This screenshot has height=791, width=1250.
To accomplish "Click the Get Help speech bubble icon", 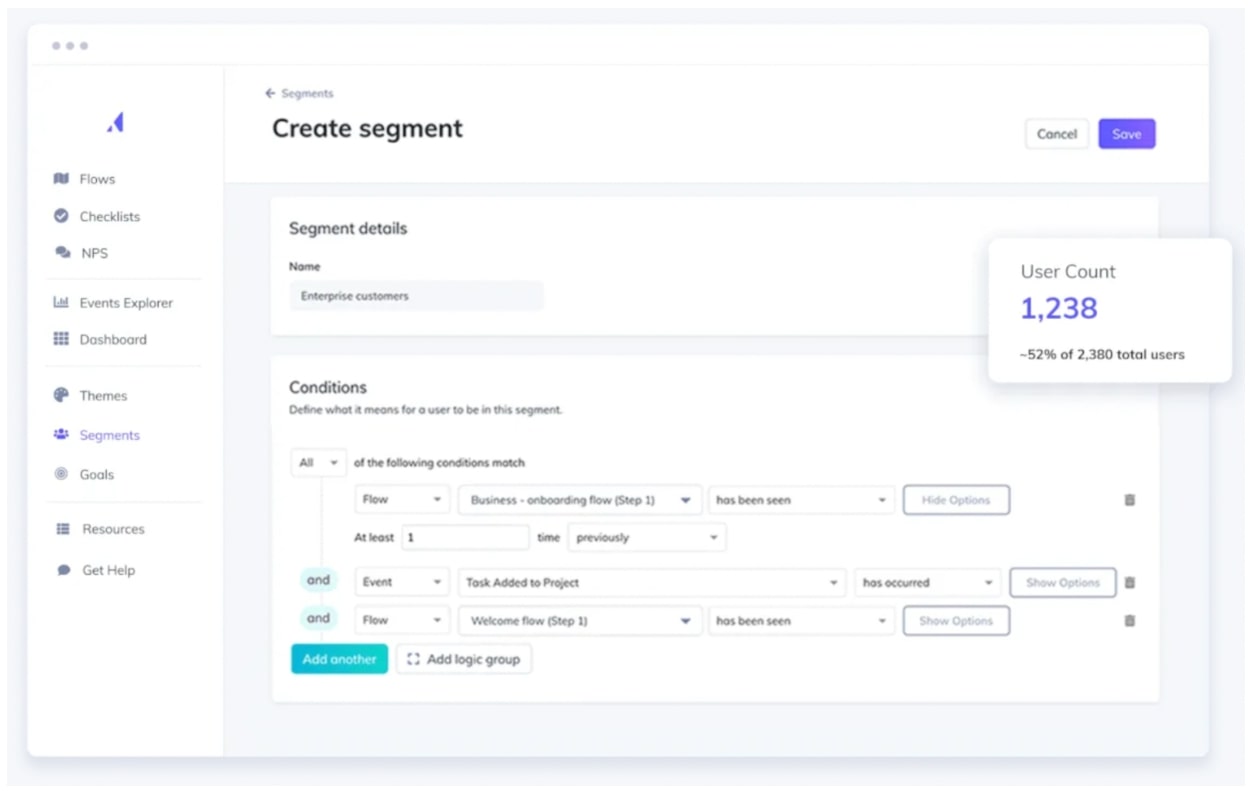I will 64,570.
